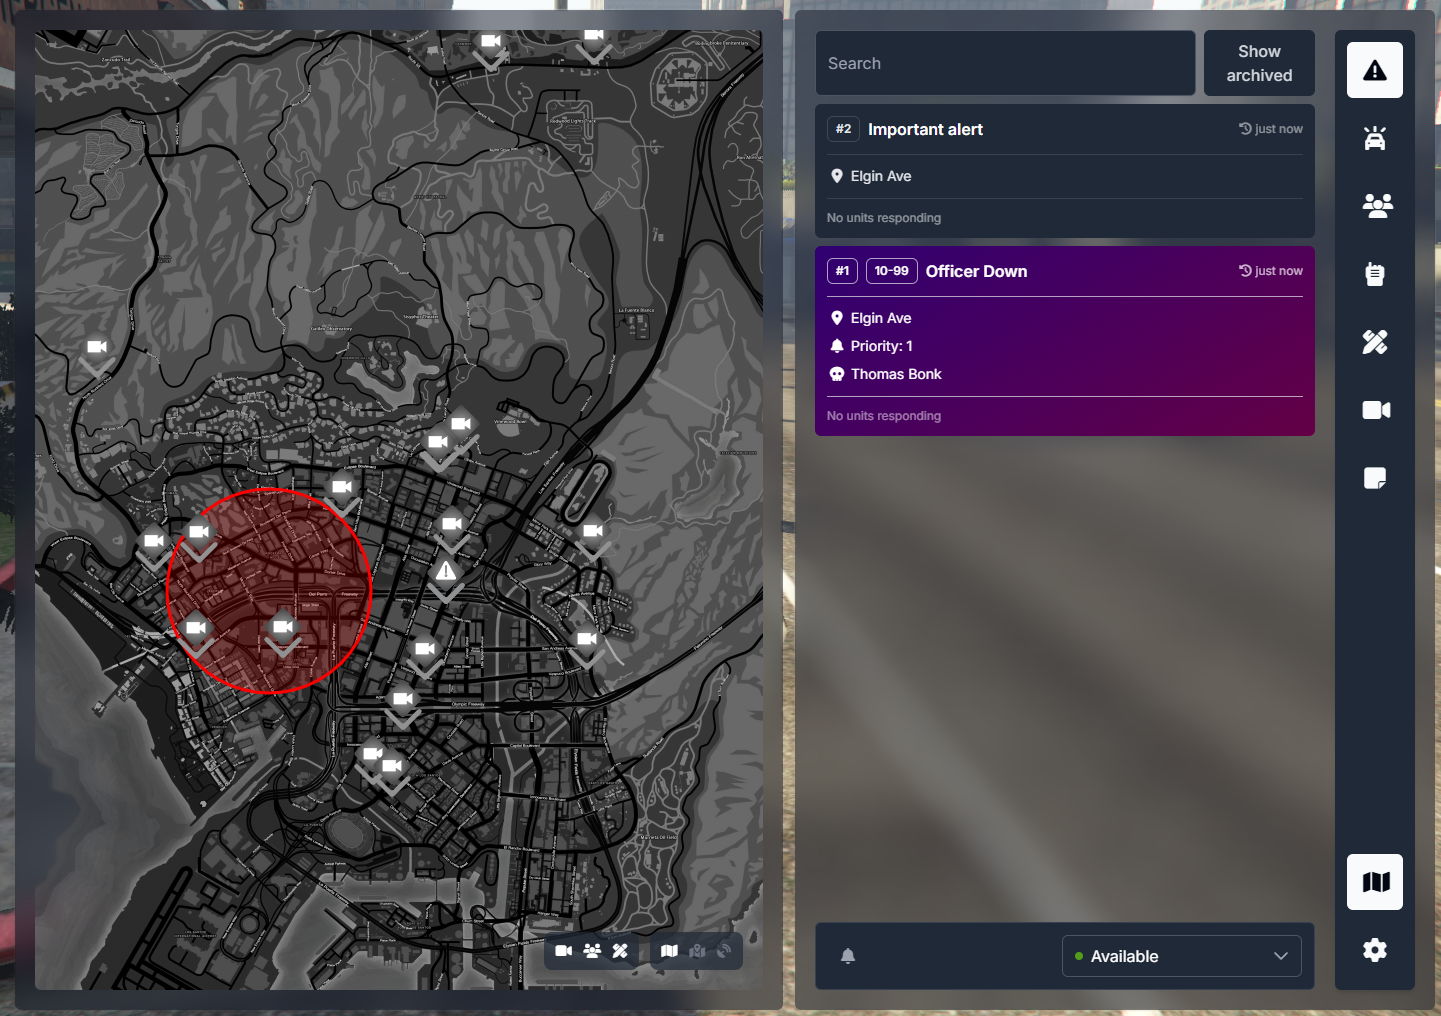This screenshot has height=1016, width=1441.
Task: Click the Show archived button
Action: pyautogui.click(x=1259, y=63)
